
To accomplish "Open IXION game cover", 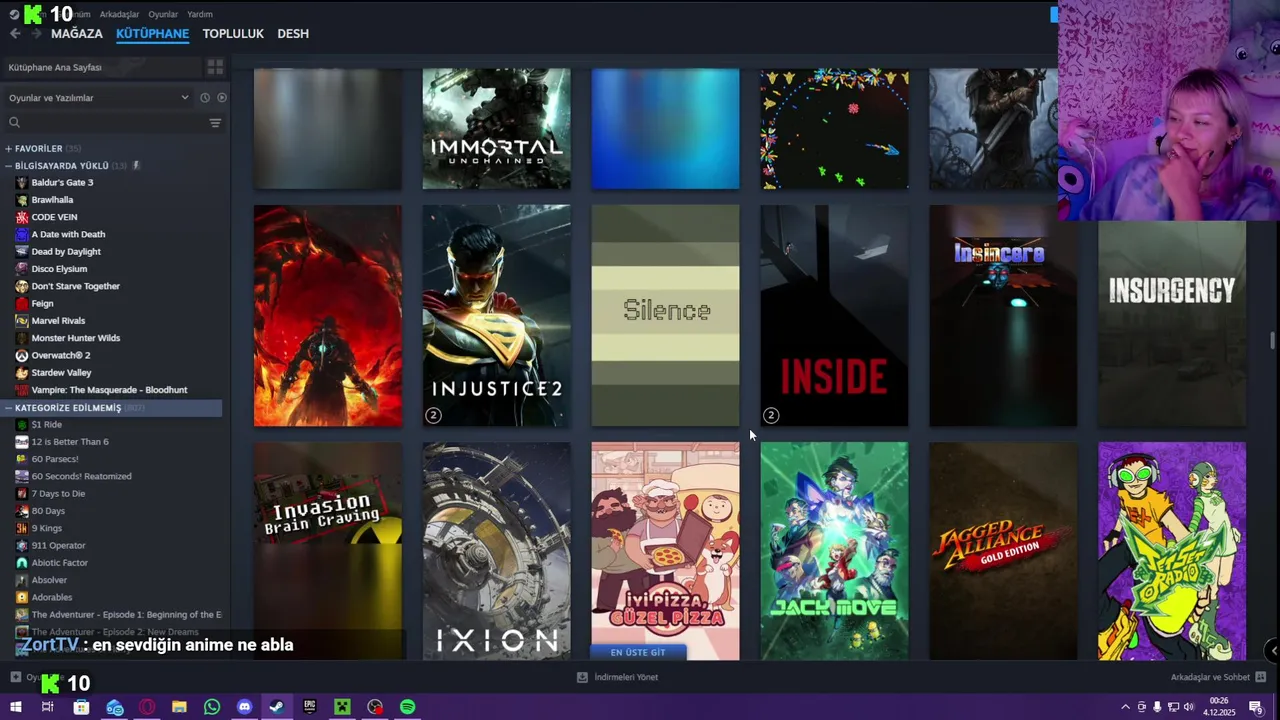I will click(496, 551).
